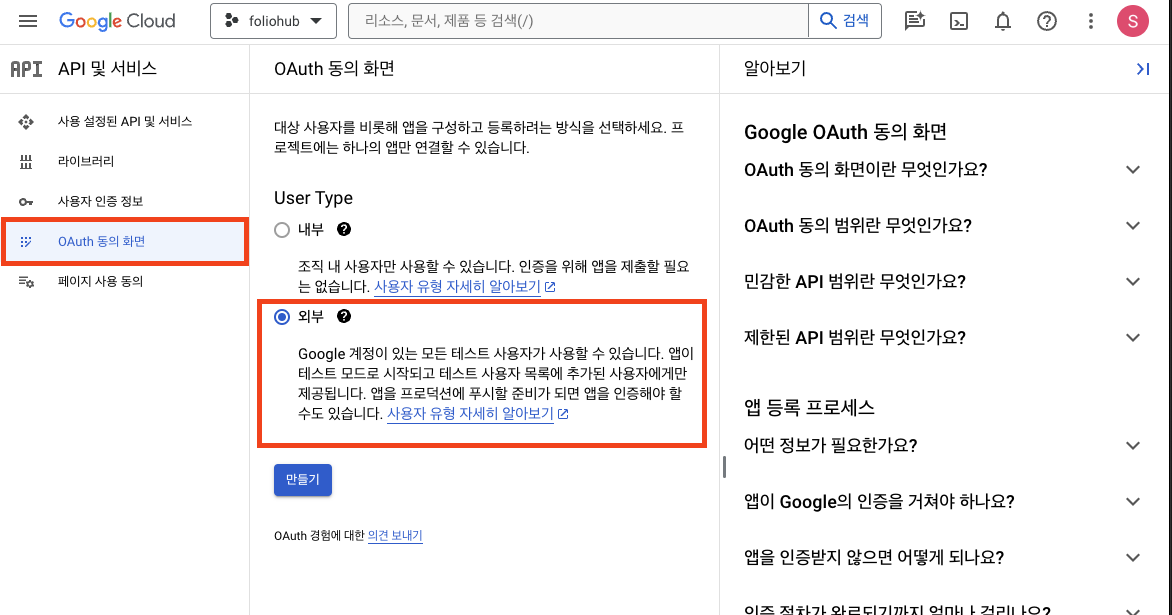Click the library grid icon
Screen dimensions: 1172x615
click(26, 161)
